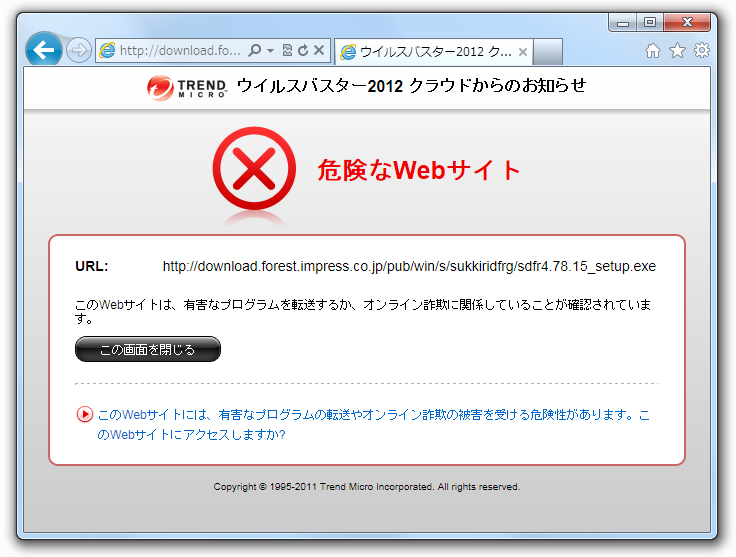
Task: Close the ウイルスバスター2012 tab
Action: coord(522,52)
